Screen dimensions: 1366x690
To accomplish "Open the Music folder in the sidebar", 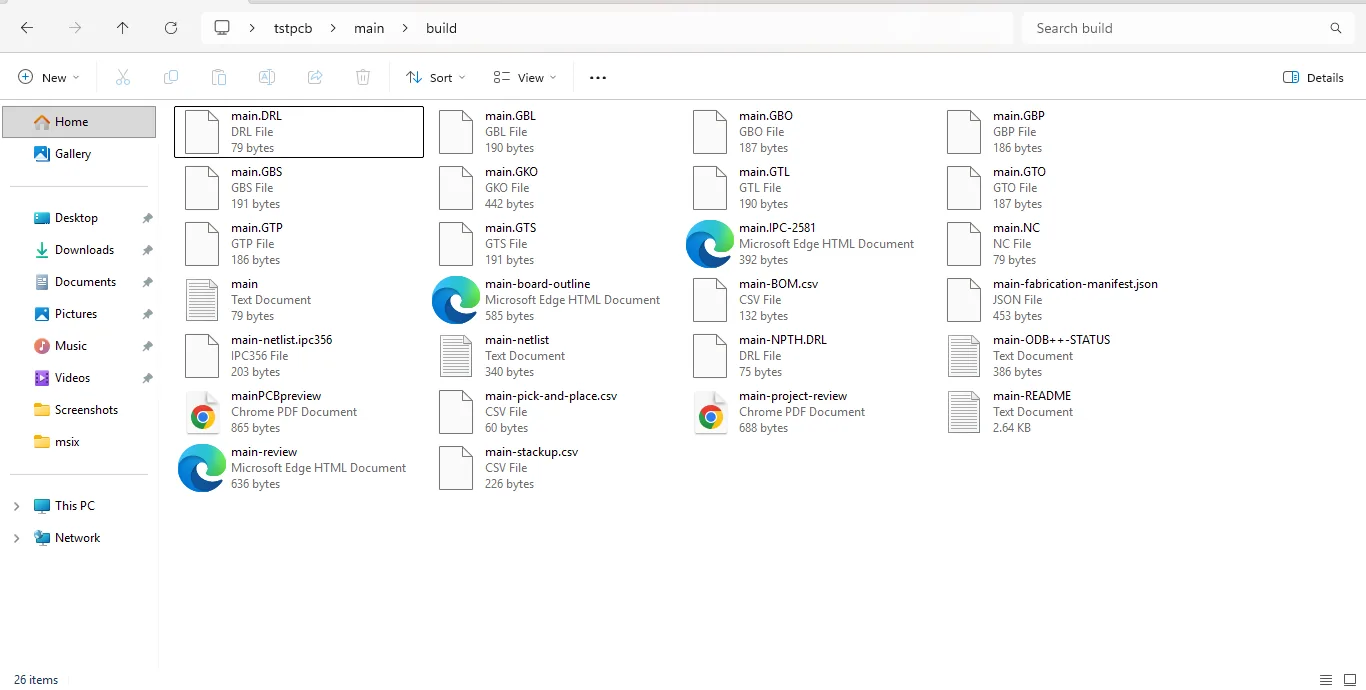I will coord(79,346).
